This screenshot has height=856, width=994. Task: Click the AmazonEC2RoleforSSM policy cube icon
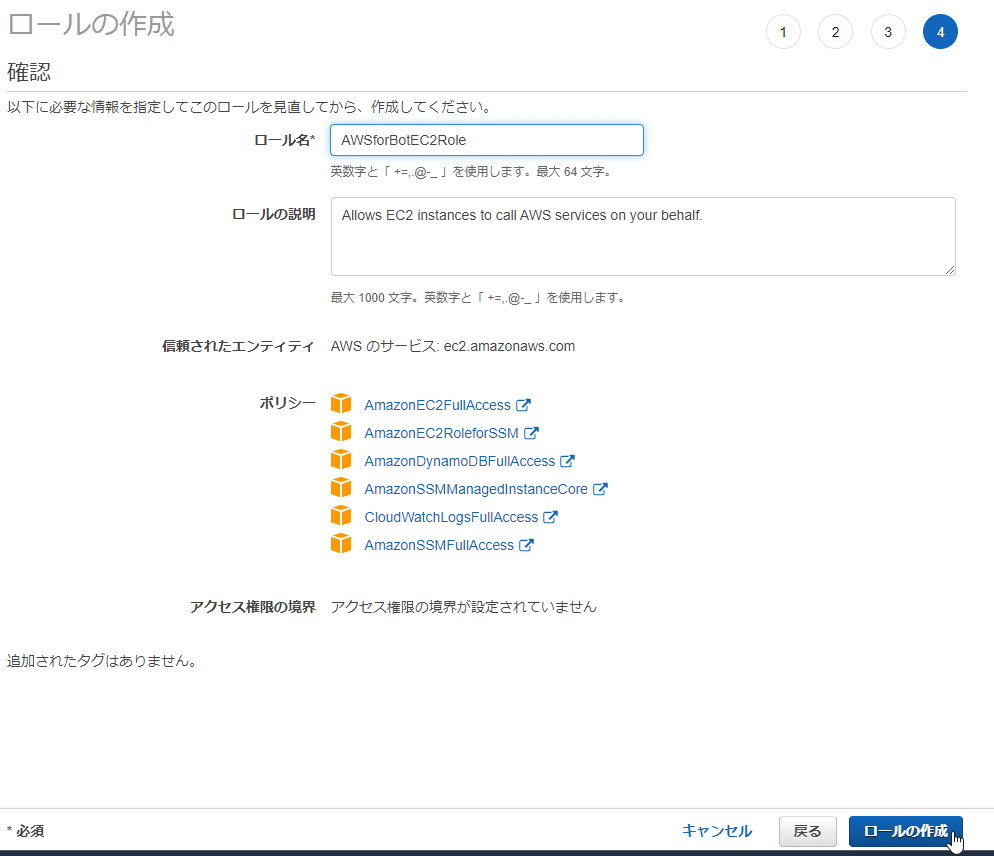tap(342, 431)
